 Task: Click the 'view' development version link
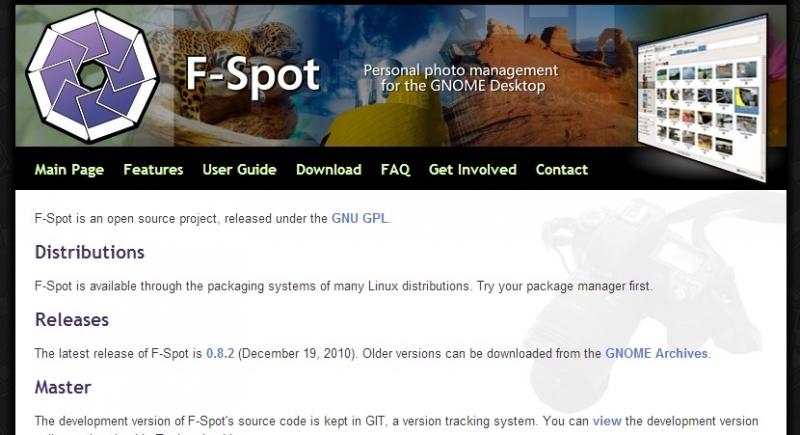(x=606, y=421)
